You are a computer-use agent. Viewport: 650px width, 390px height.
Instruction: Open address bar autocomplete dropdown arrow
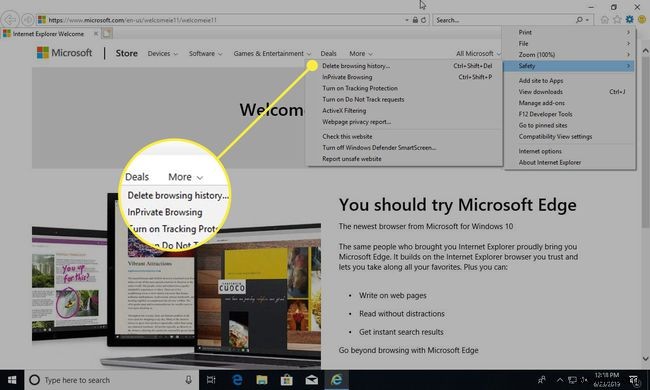click(407, 20)
